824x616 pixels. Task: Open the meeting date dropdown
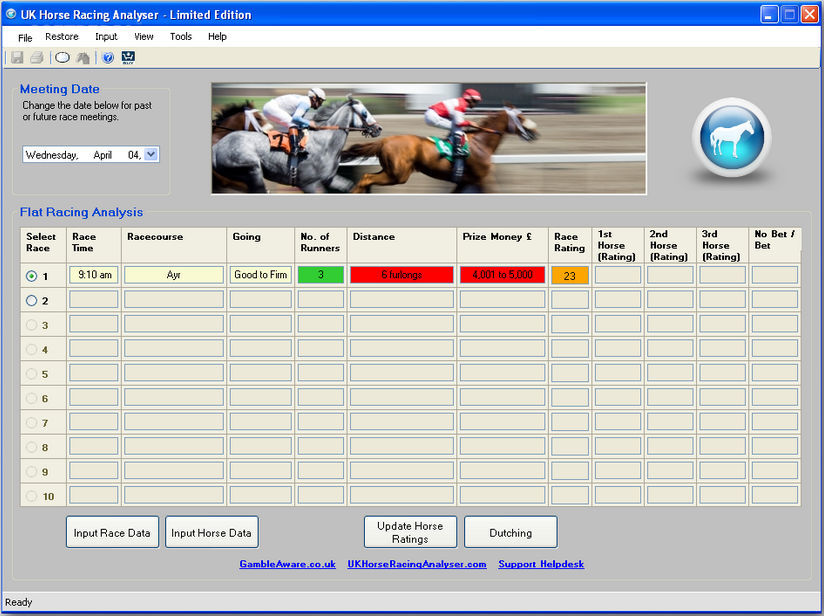[151, 154]
